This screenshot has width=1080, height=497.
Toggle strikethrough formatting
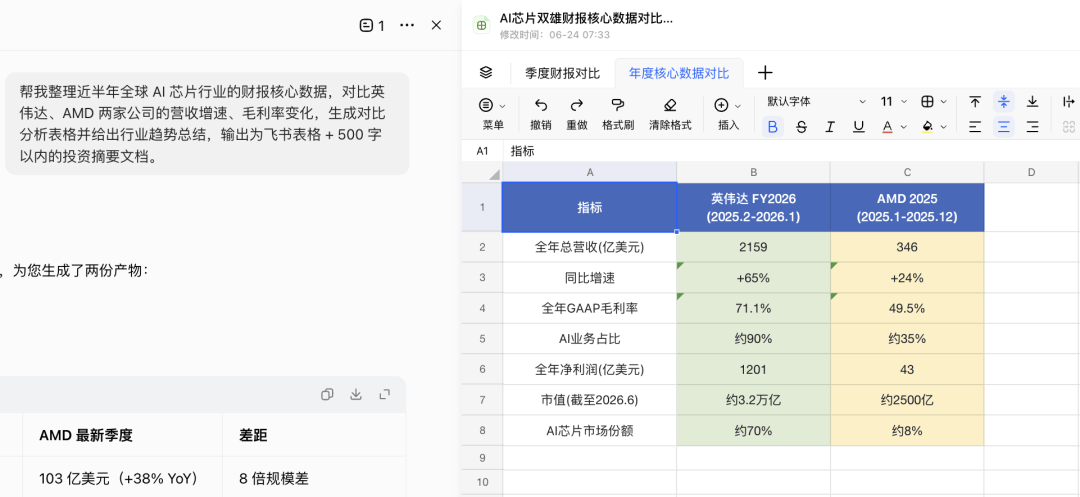pos(801,127)
